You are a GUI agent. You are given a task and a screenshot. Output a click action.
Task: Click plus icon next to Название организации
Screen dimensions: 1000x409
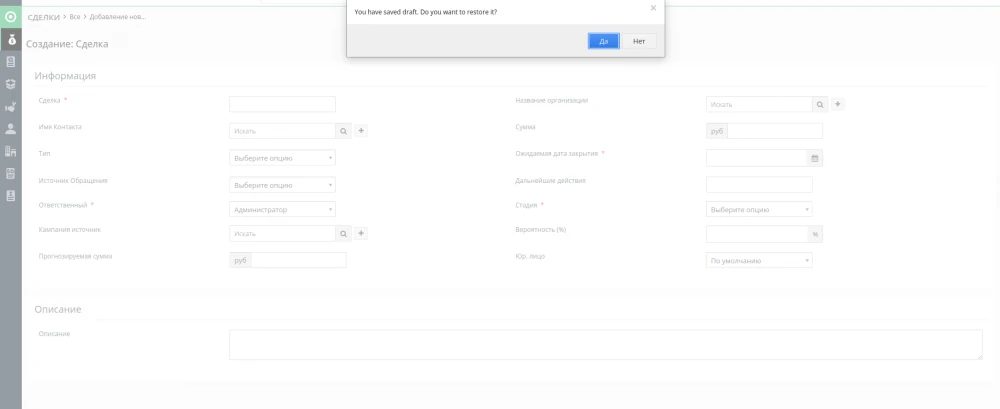click(x=838, y=104)
